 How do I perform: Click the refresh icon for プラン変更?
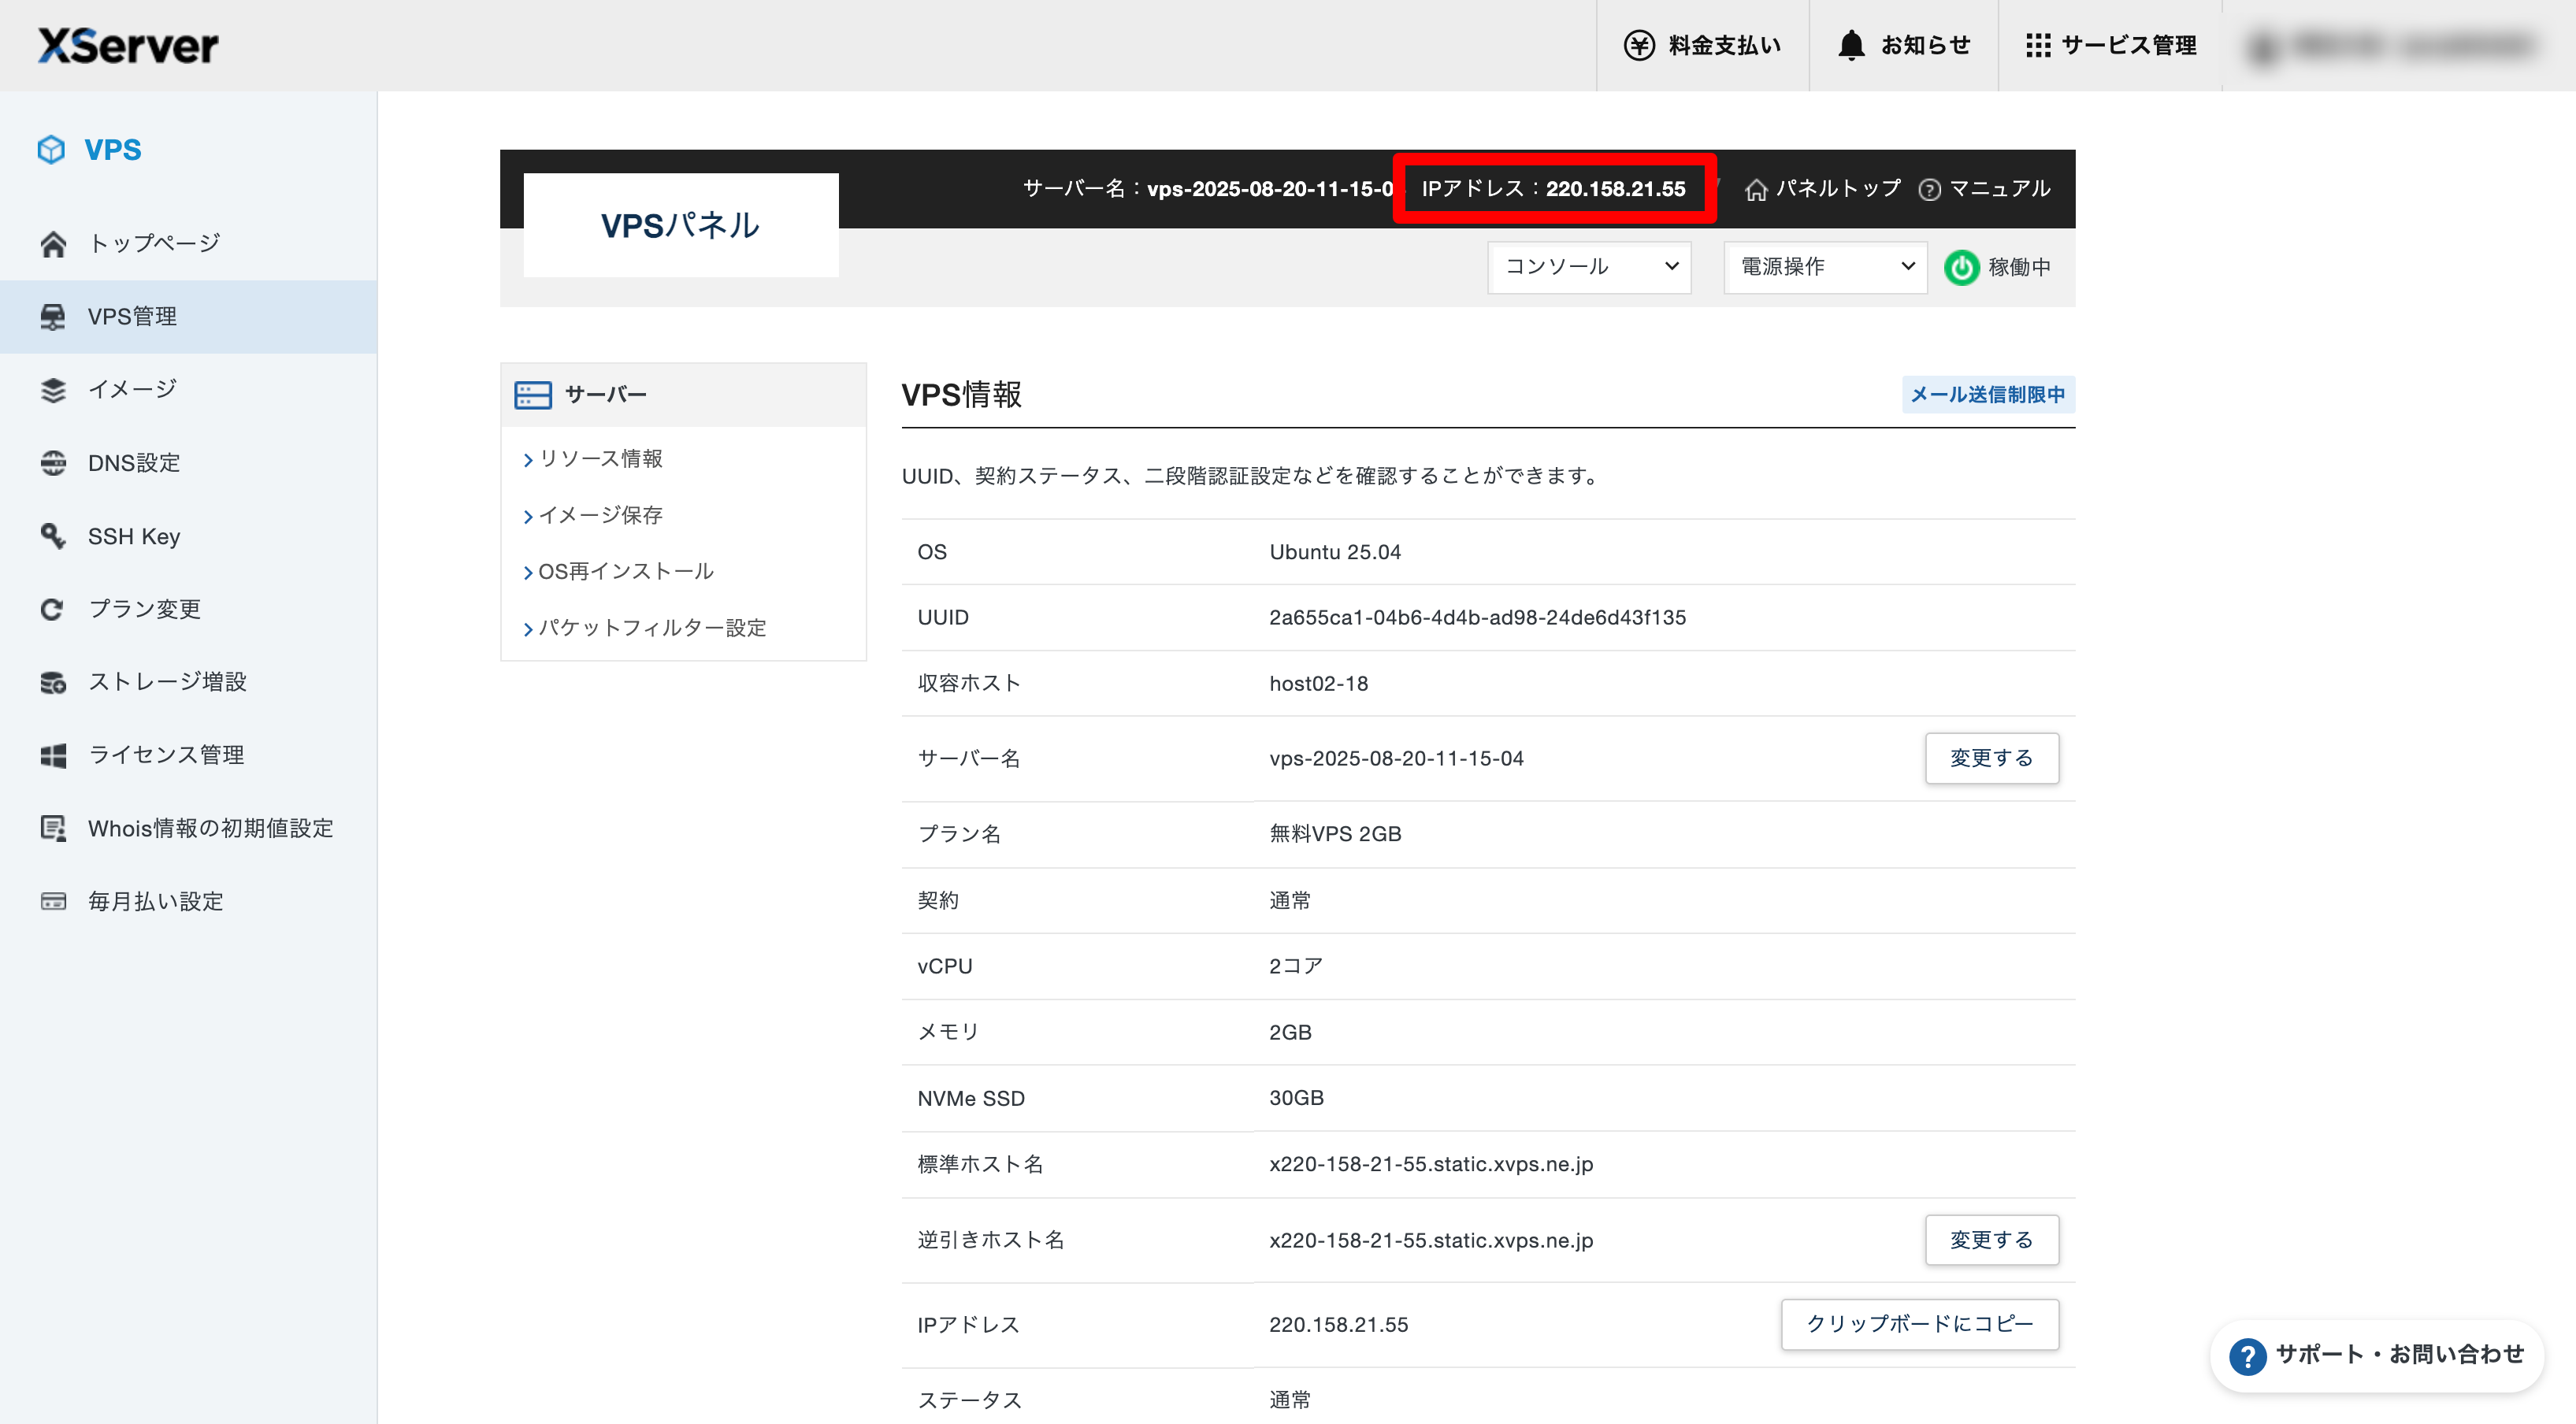click(53, 609)
